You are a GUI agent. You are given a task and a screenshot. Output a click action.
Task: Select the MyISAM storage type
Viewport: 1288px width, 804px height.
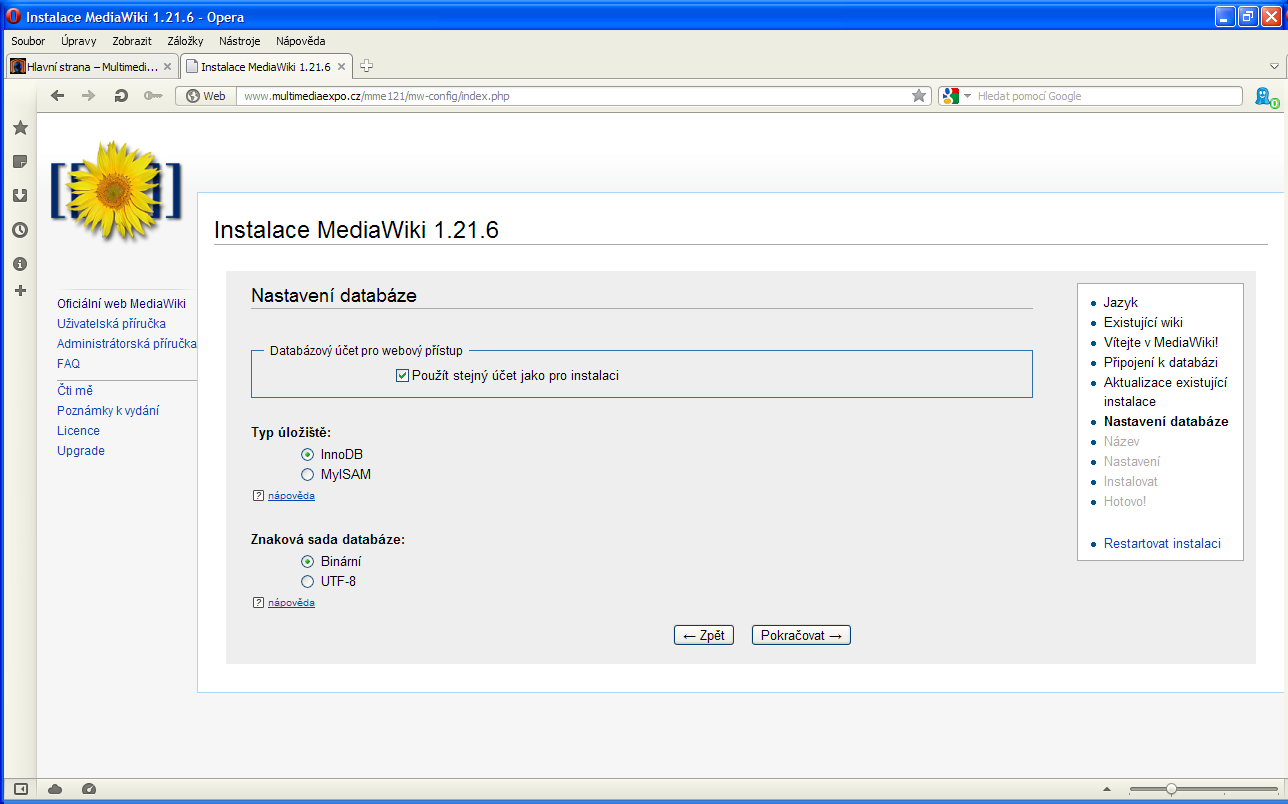(308, 474)
